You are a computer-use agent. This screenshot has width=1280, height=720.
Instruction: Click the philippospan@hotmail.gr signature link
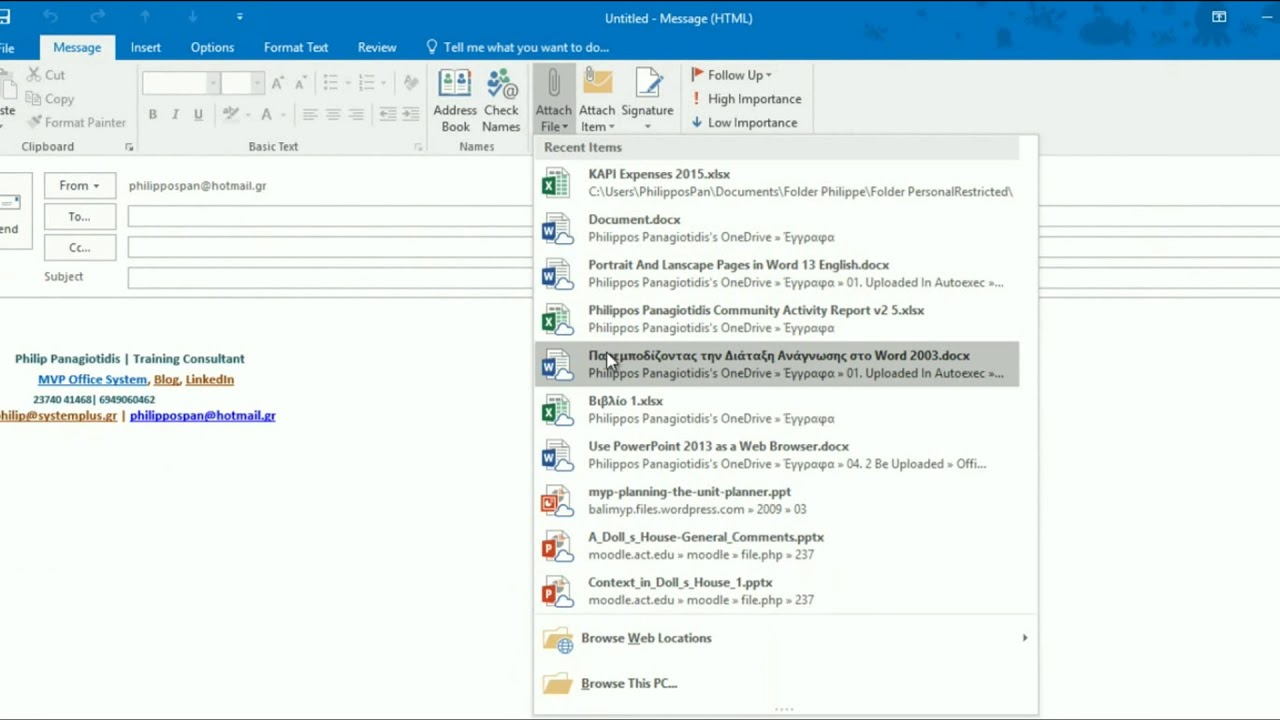pyautogui.click(x=202, y=416)
